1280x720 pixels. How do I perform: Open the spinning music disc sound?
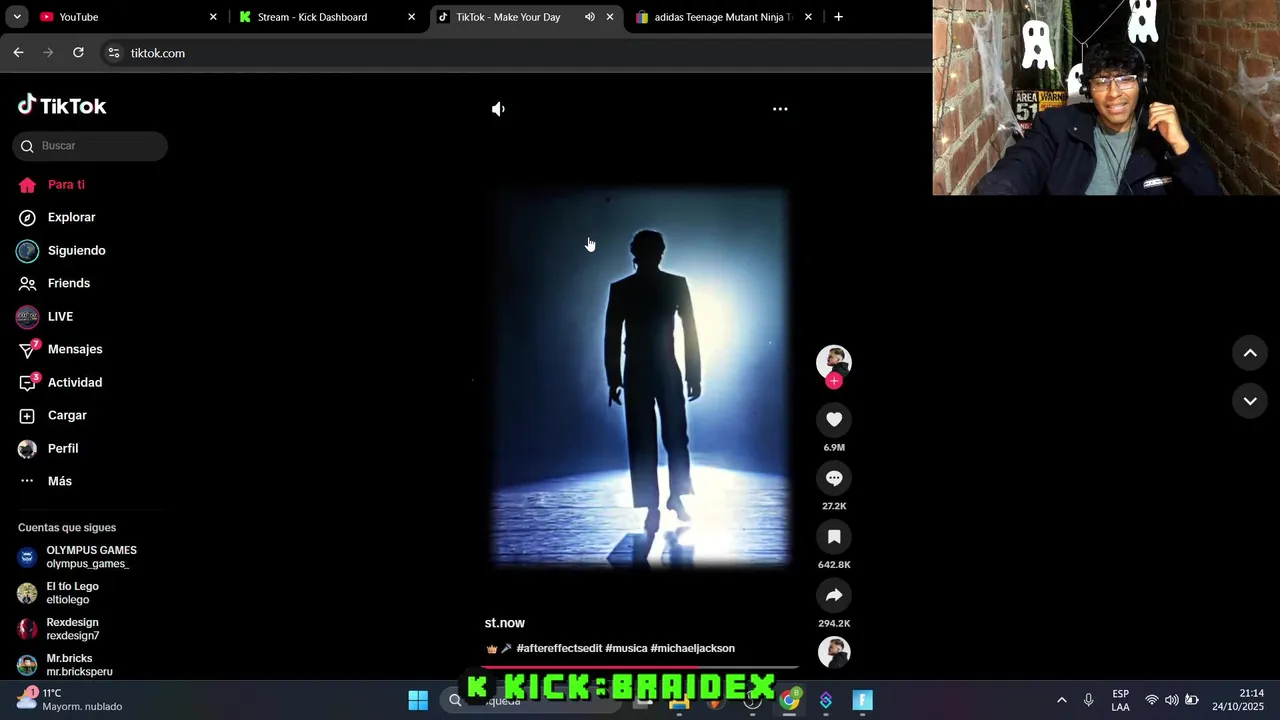pyautogui.click(x=834, y=652)
